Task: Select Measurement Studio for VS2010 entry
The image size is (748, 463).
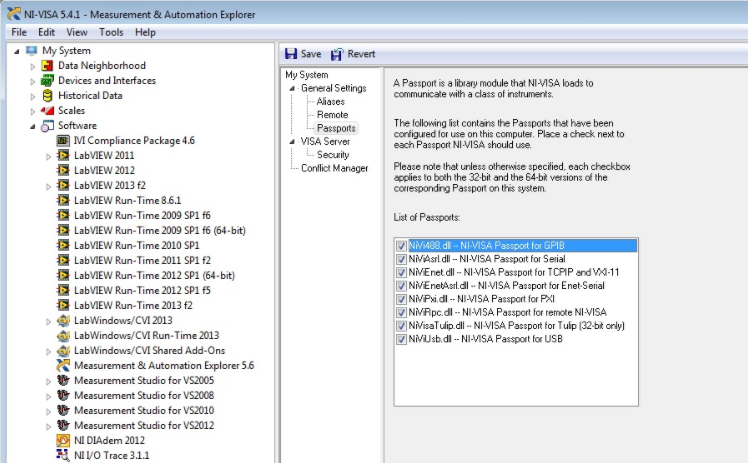Action: coord(144,411)
